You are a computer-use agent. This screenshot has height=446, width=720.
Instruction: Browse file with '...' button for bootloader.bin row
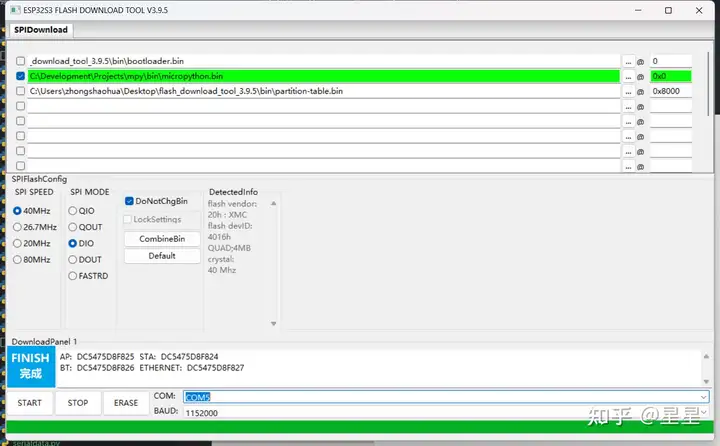point(628,61)
